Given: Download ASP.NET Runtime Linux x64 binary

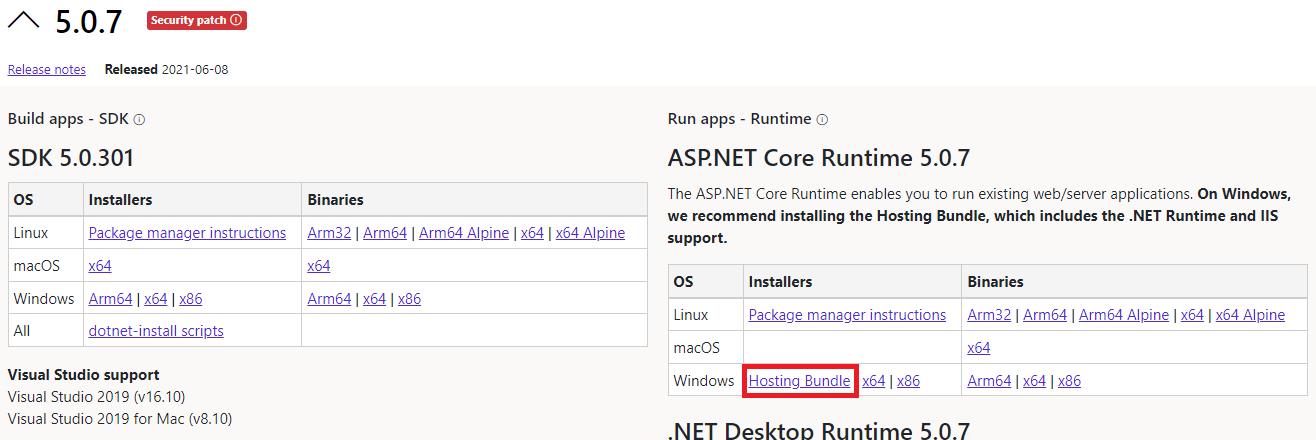Looking at the screenshot, I should [1192, 315].
